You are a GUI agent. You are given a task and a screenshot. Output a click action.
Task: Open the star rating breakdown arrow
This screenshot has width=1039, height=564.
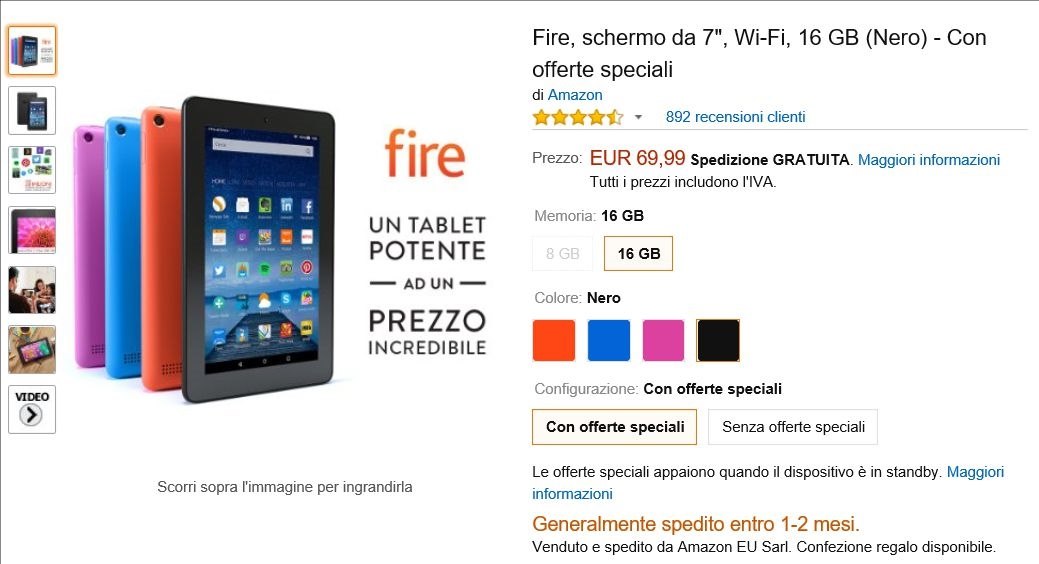[x=638, y=117]
